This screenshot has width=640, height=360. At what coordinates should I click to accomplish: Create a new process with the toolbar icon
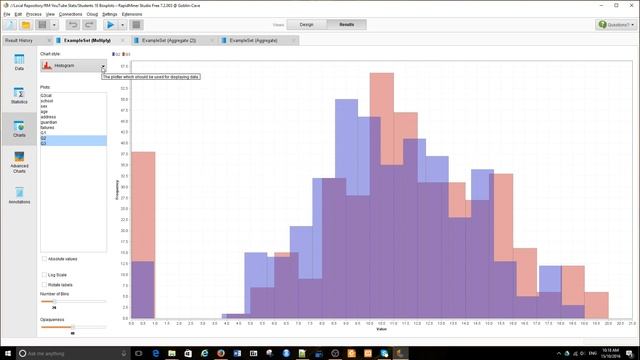pyautogui.click(x=10, y=25)
